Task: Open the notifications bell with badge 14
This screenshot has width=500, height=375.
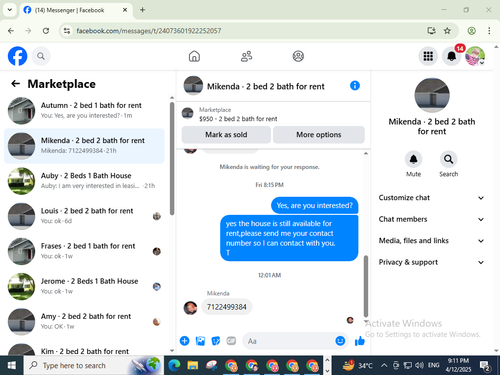Action: point(452,56)
